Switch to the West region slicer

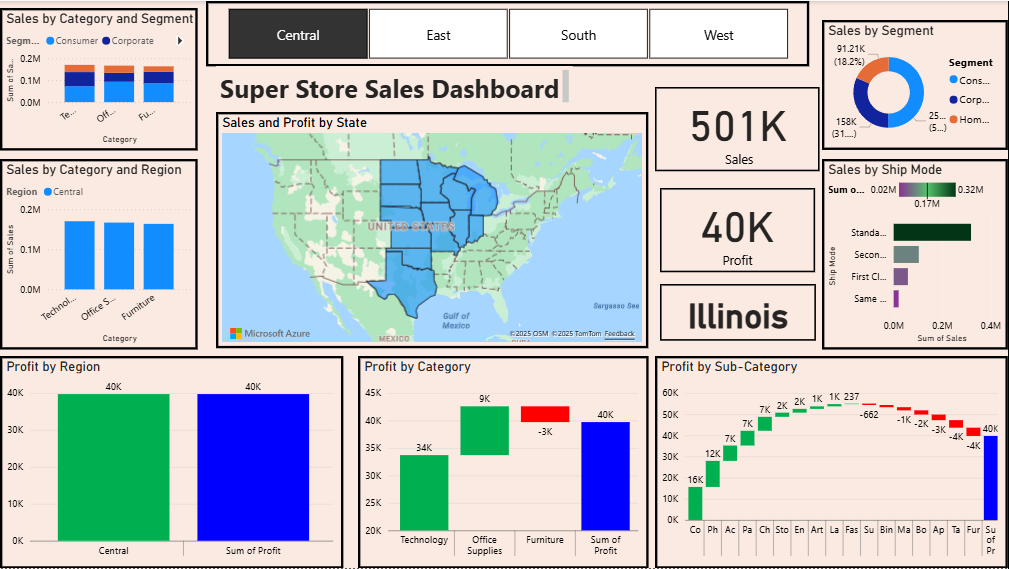pos(718,35)
